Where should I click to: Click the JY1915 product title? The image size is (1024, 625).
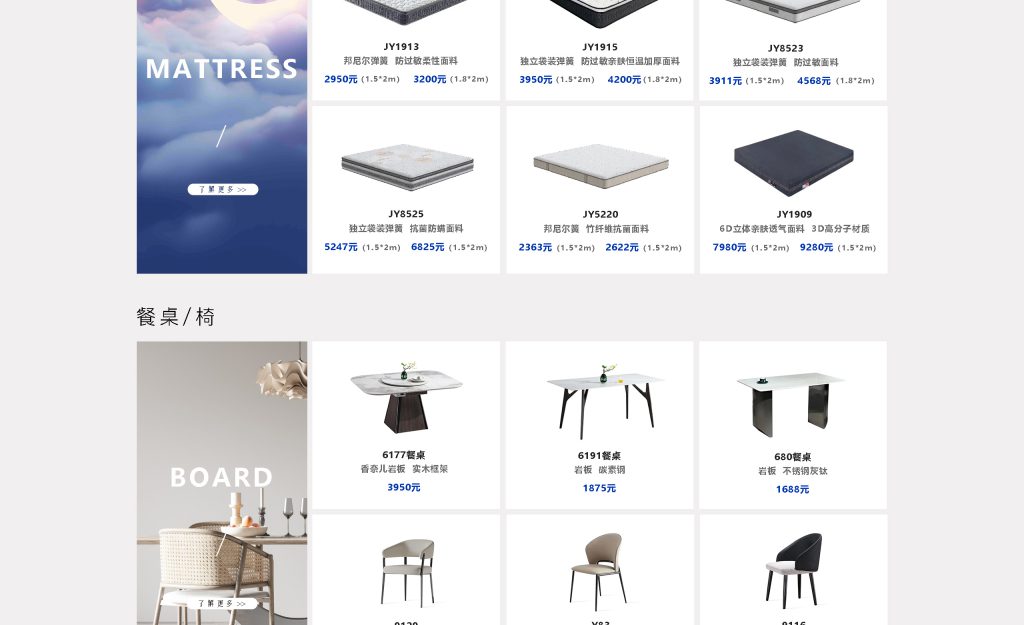click(x=600, y=47)
